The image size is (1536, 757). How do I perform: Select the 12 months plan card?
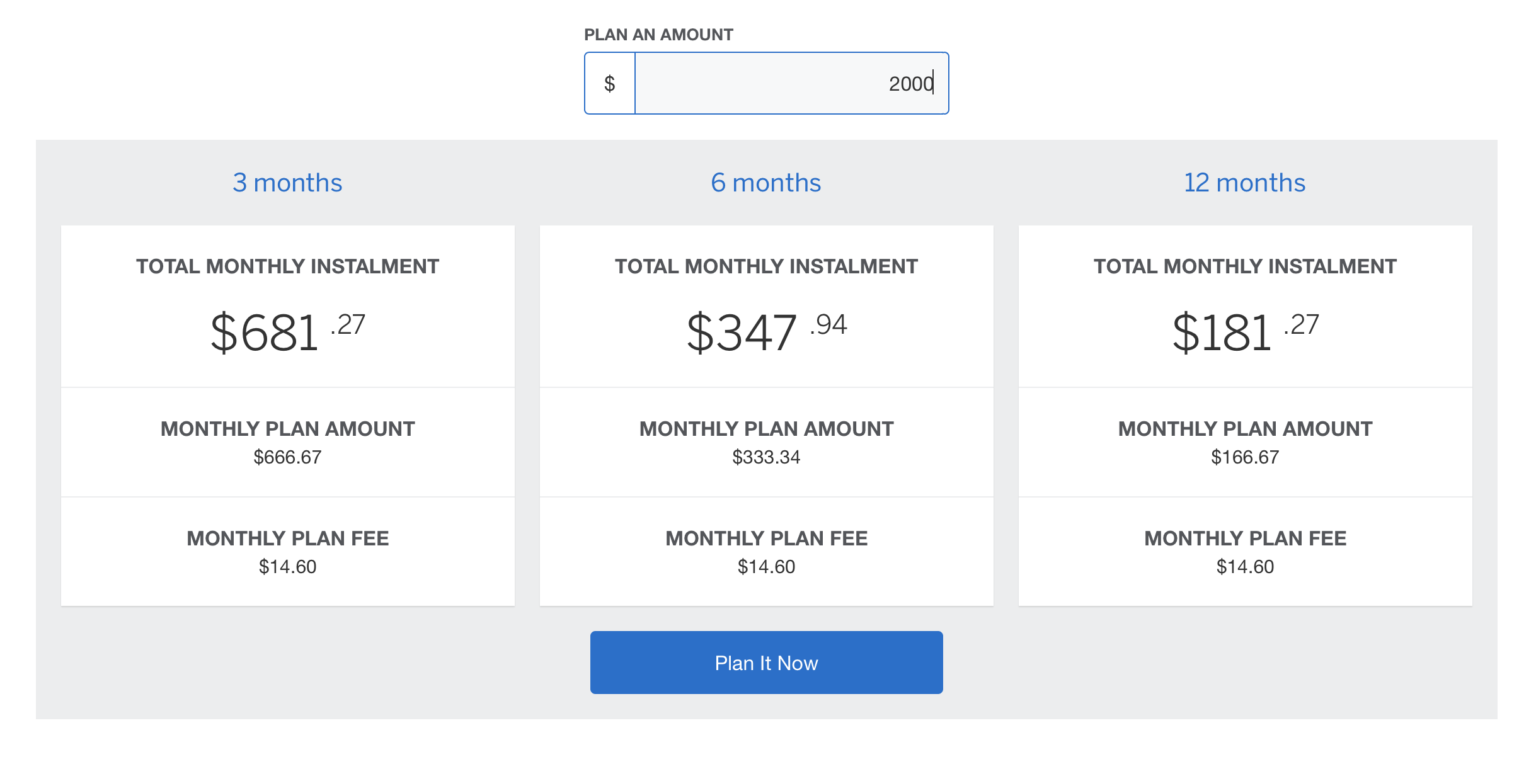pos(1244,415)
